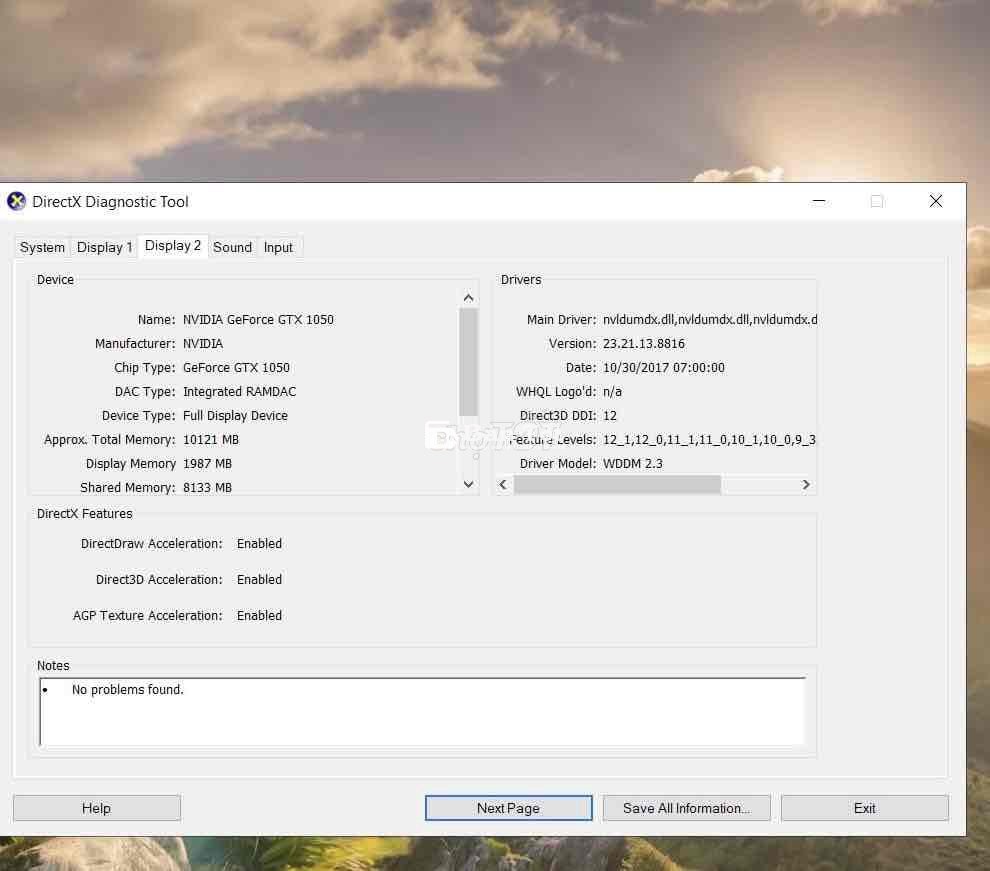The image size is (990, 871).
Task: Click Save All Information button
Action: 686,808
